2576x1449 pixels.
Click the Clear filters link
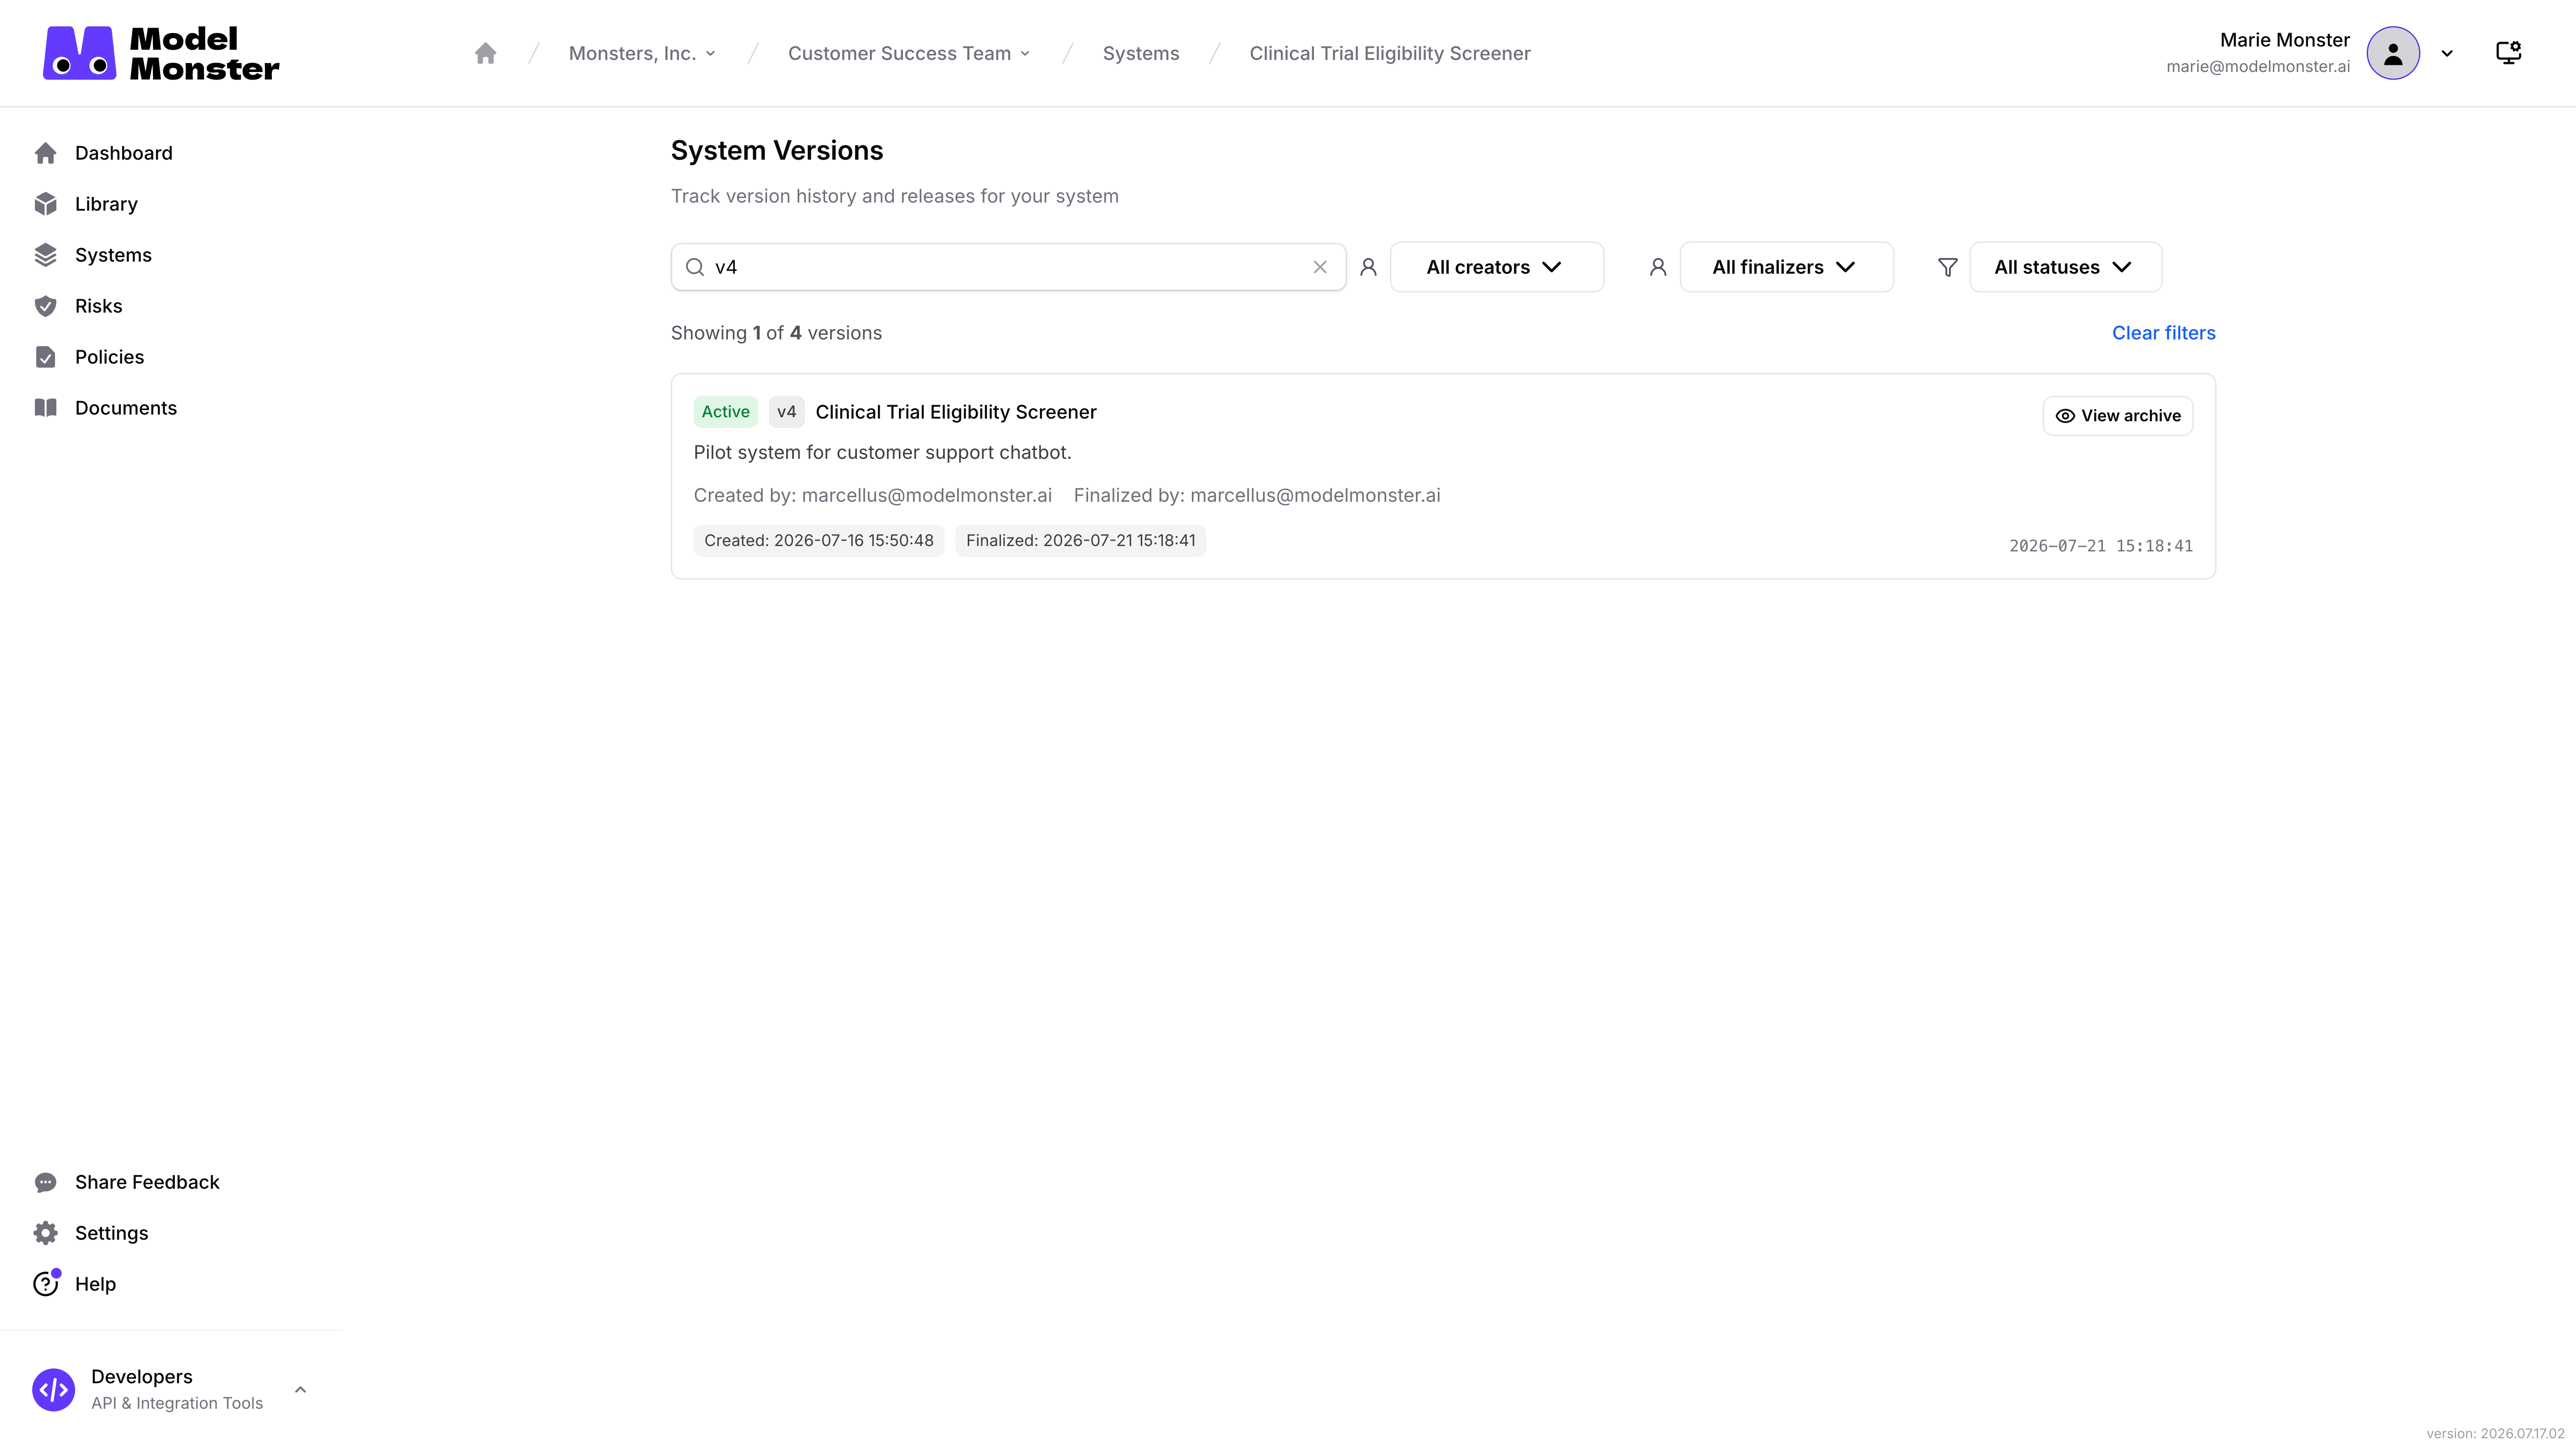click(2164, 333)
